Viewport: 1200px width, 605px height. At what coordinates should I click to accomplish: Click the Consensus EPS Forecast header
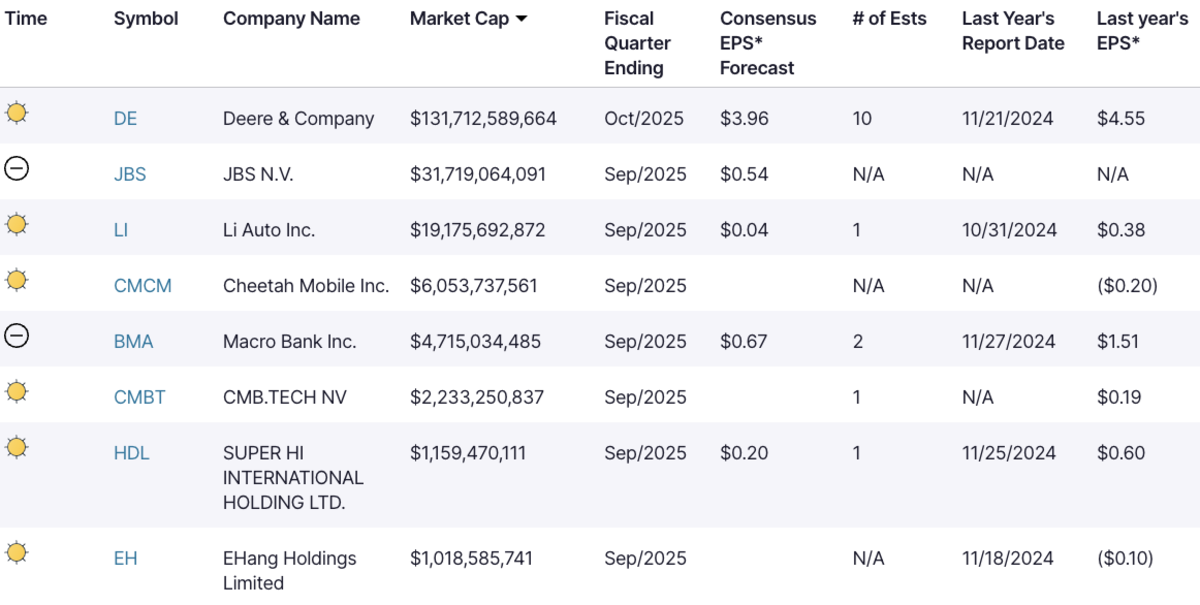(x=767, y=43)
